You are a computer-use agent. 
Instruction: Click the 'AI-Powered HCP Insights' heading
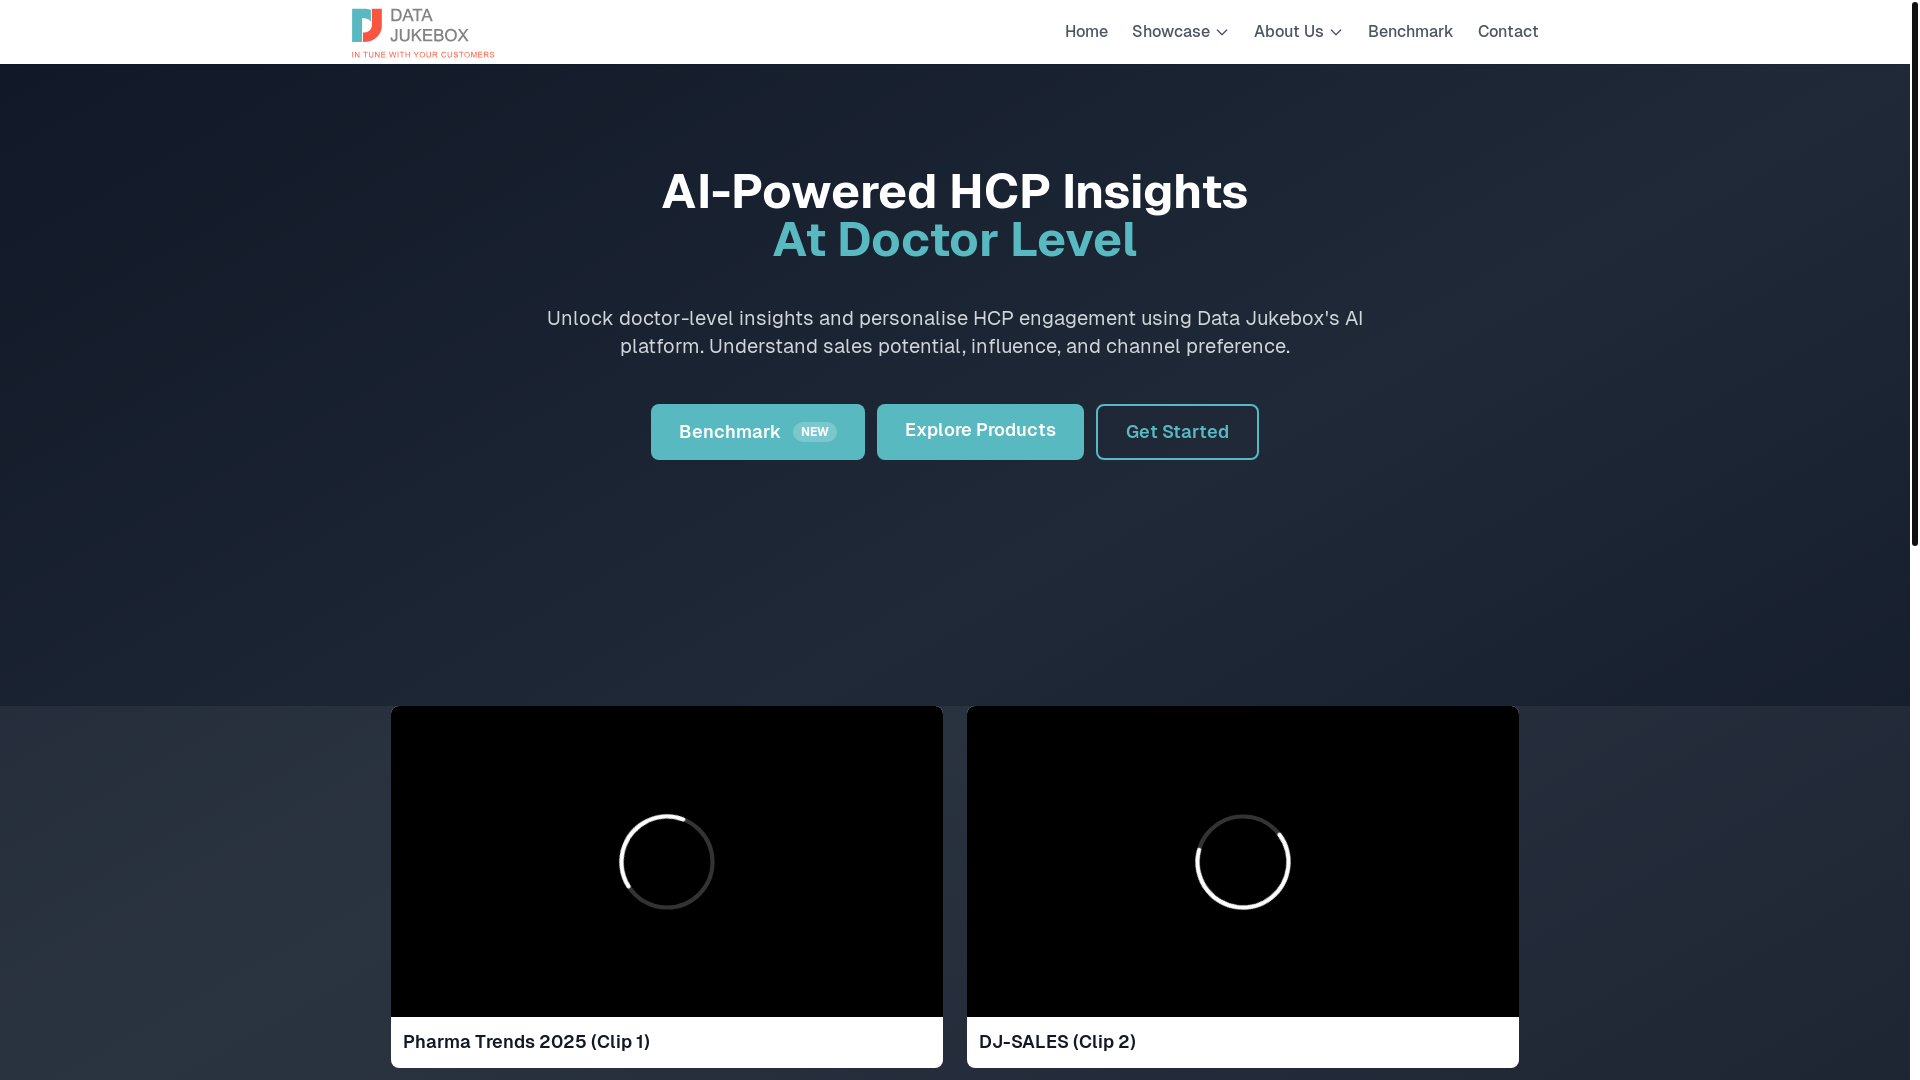pos(955,192)
